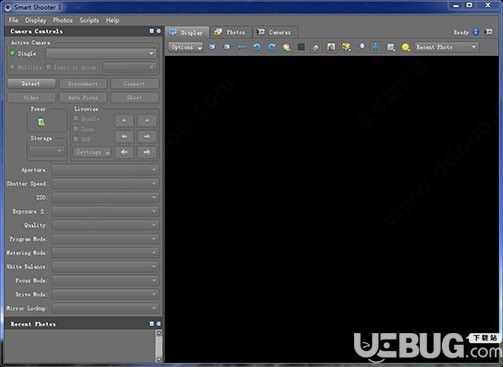503x367 pixels.
Task: Toggle the Enable checkbox under Liveview
Action: 76,118
